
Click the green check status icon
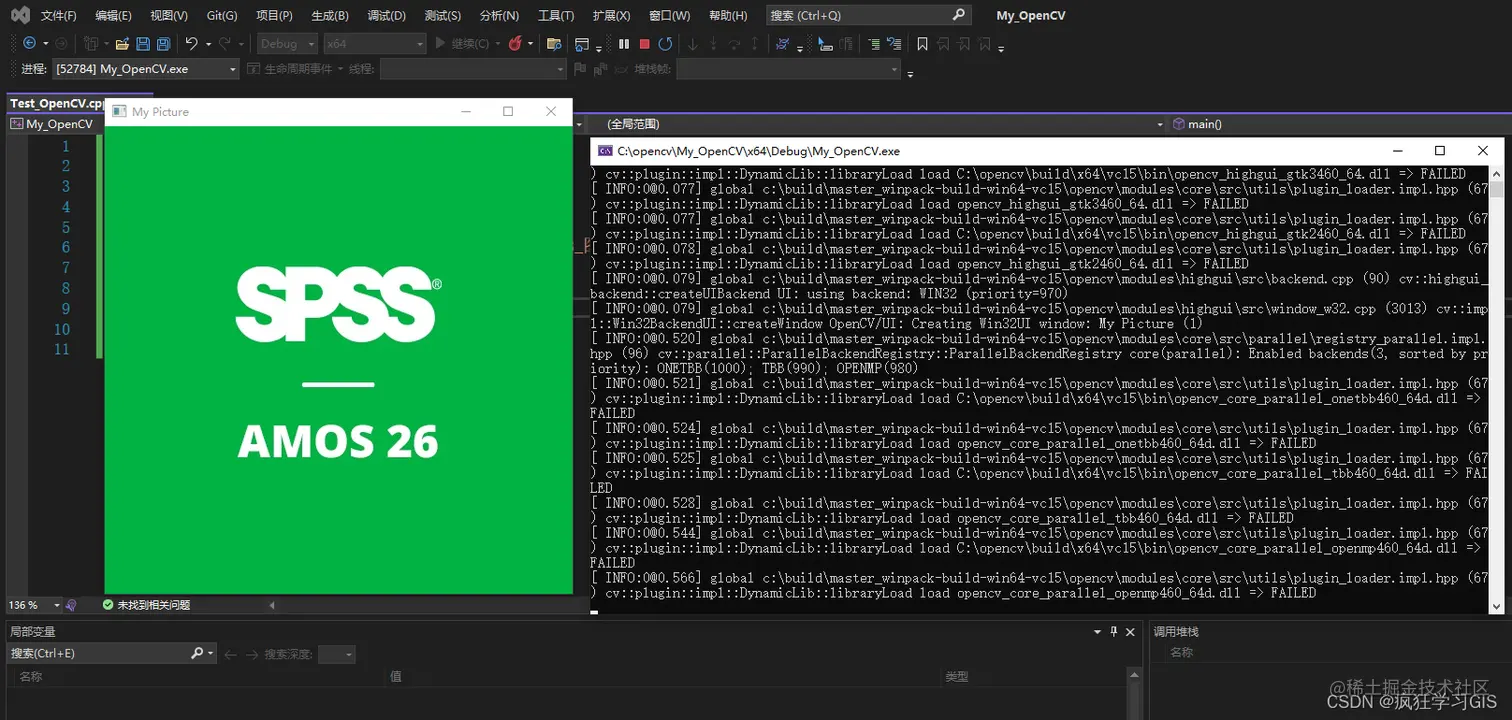[x=108, y=605]
